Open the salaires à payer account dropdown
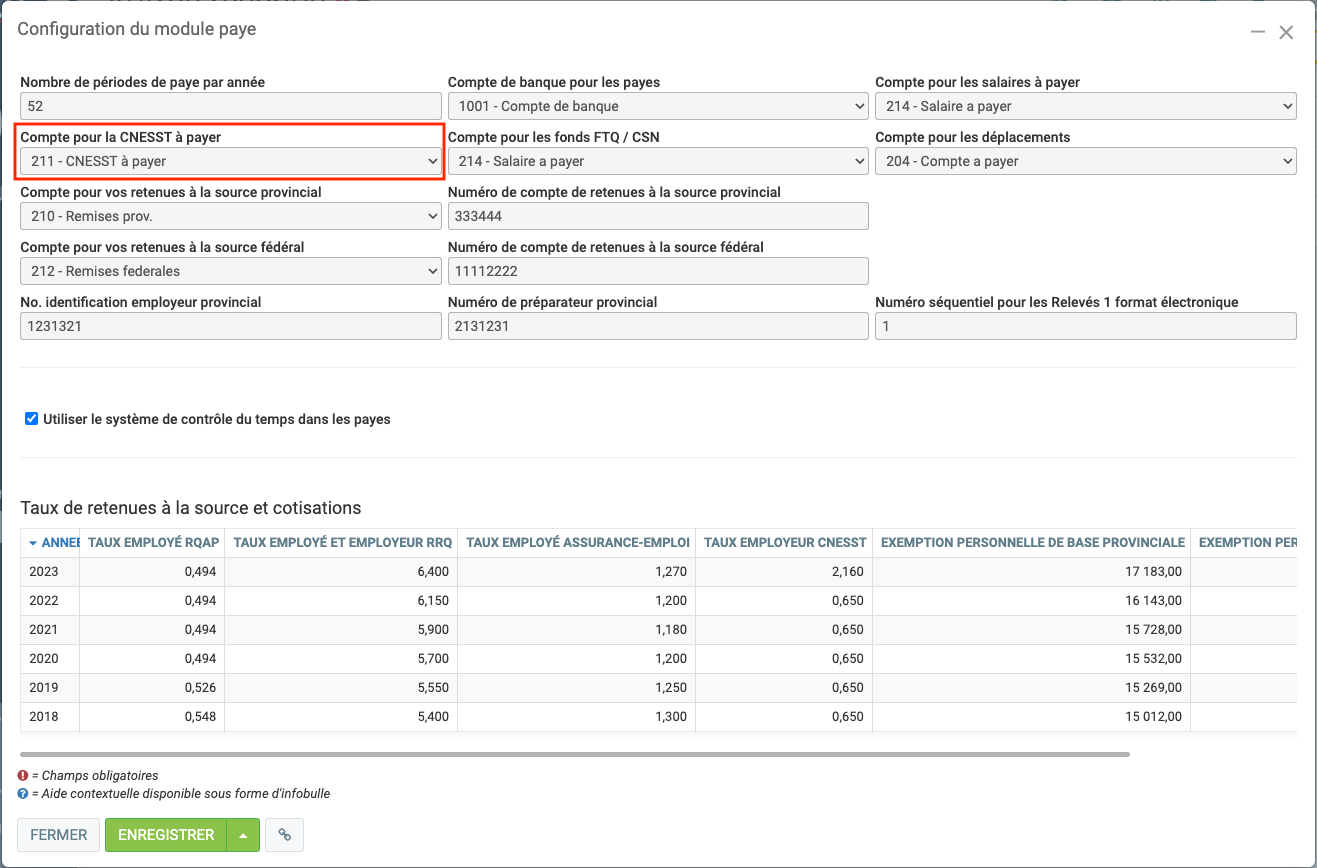 [1085, 106]
